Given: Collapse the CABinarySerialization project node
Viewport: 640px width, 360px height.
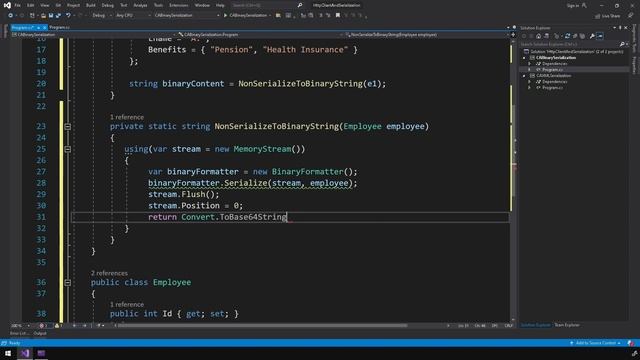Looking at the screenshot, I should click(524, 58).
